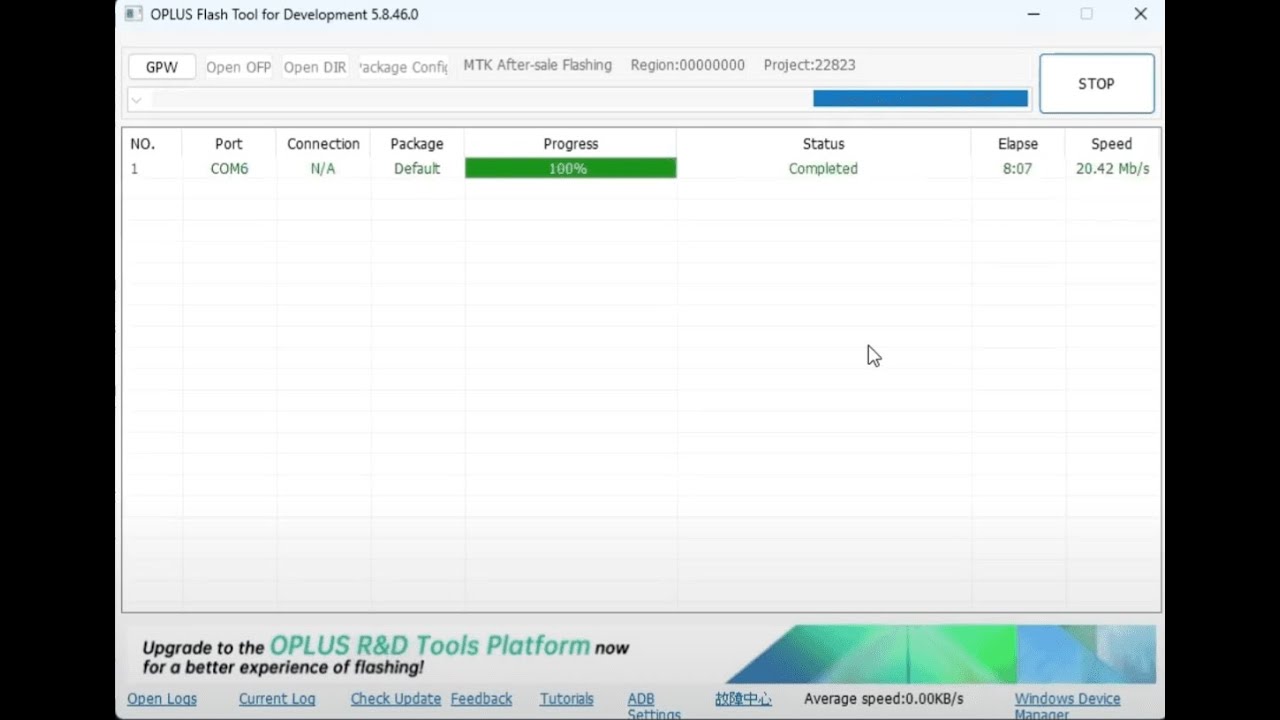Click the GPW button
1280x720 pixels.
pyautogui.click(x=162, y=67)
